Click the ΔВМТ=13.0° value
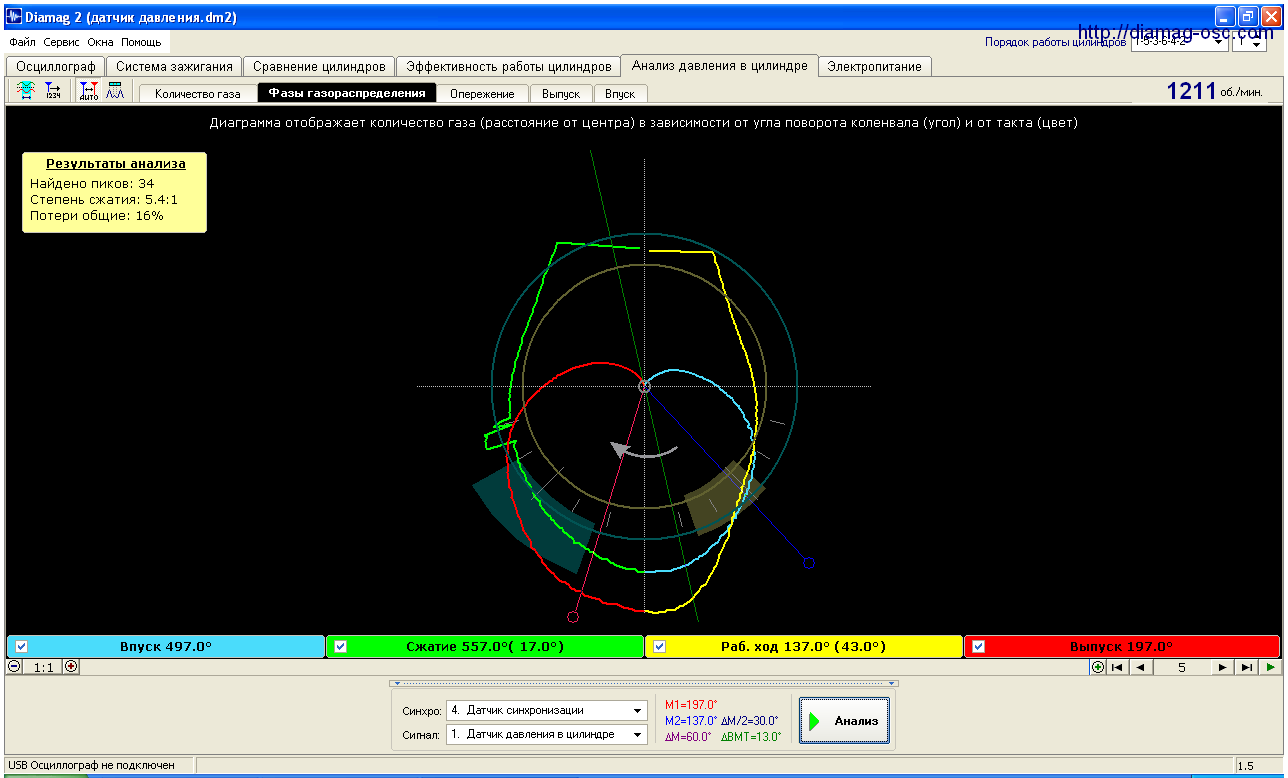The height and width of the screenshot is (778, 1288). coord(749,737)
